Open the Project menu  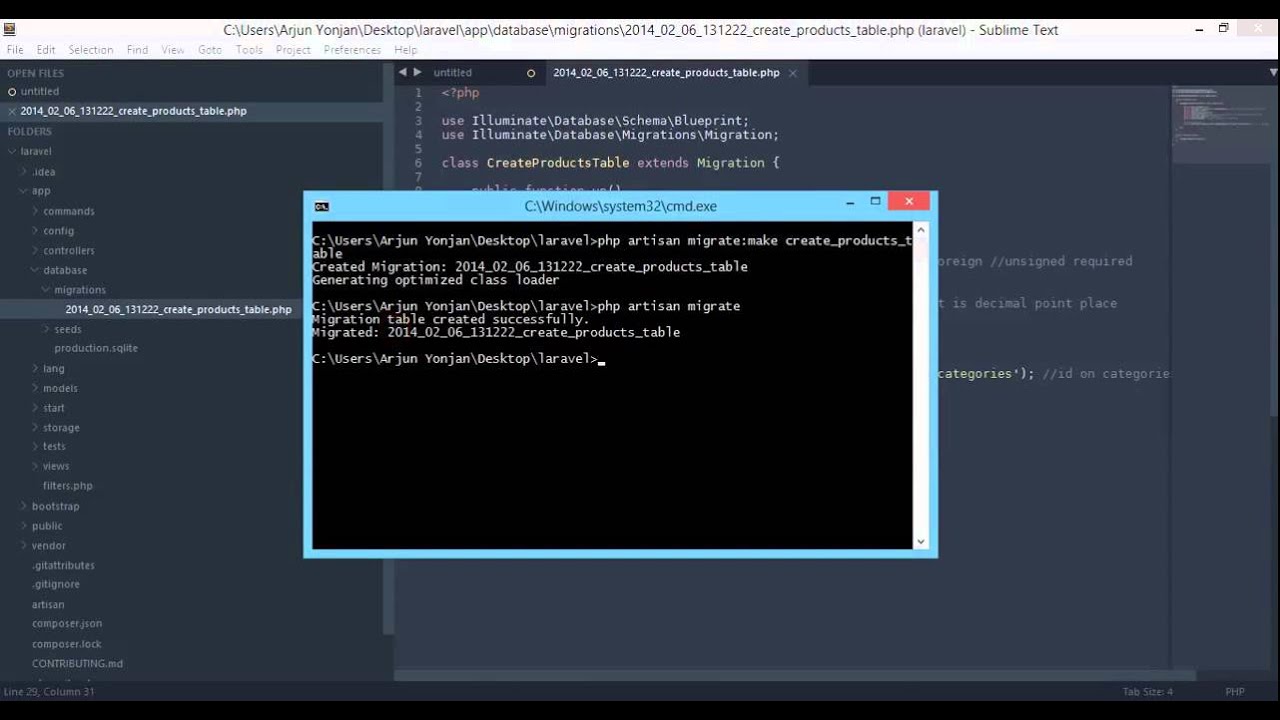pyautogui.click(x=293, y=49)
